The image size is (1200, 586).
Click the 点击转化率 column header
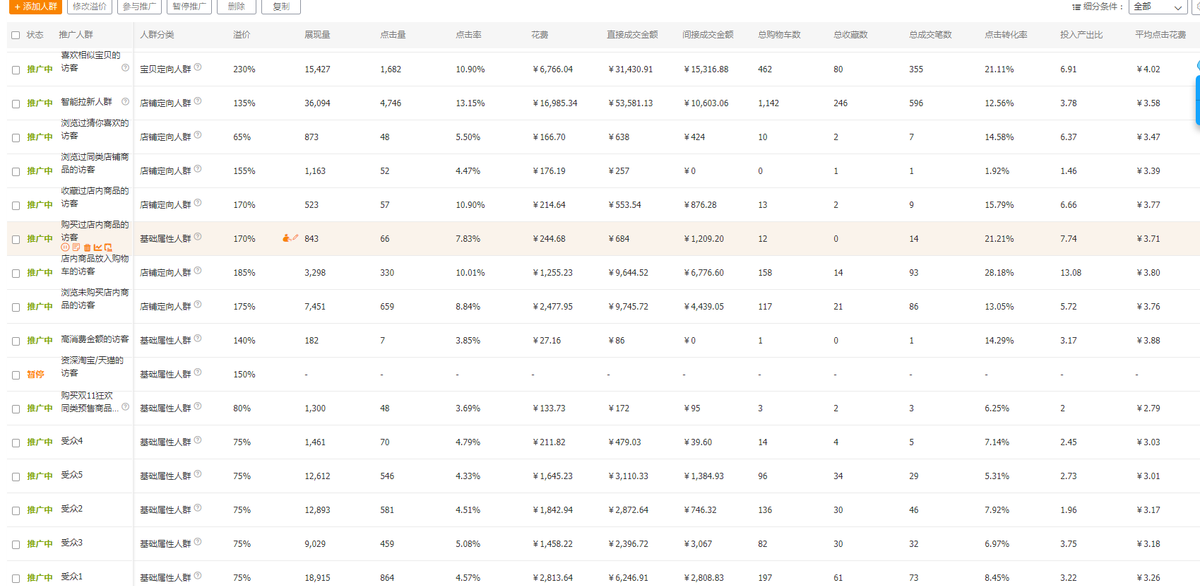[1005, 35]
